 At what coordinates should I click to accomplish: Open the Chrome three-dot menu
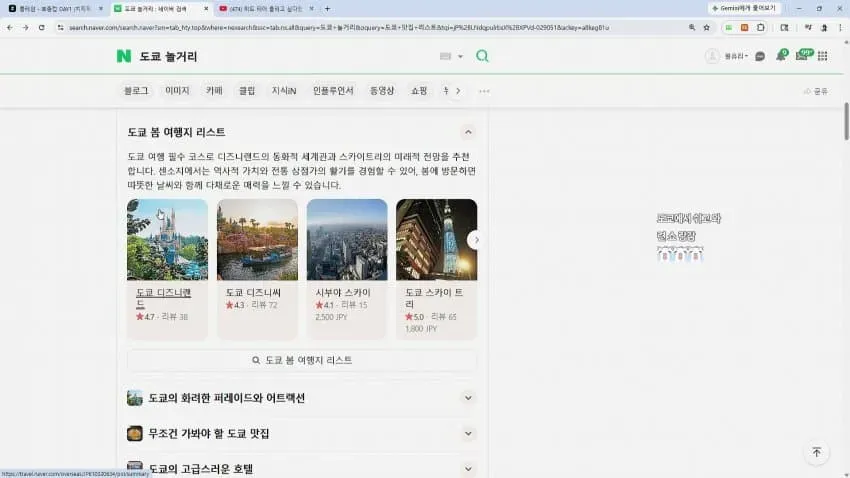click(x=840, y=28)
